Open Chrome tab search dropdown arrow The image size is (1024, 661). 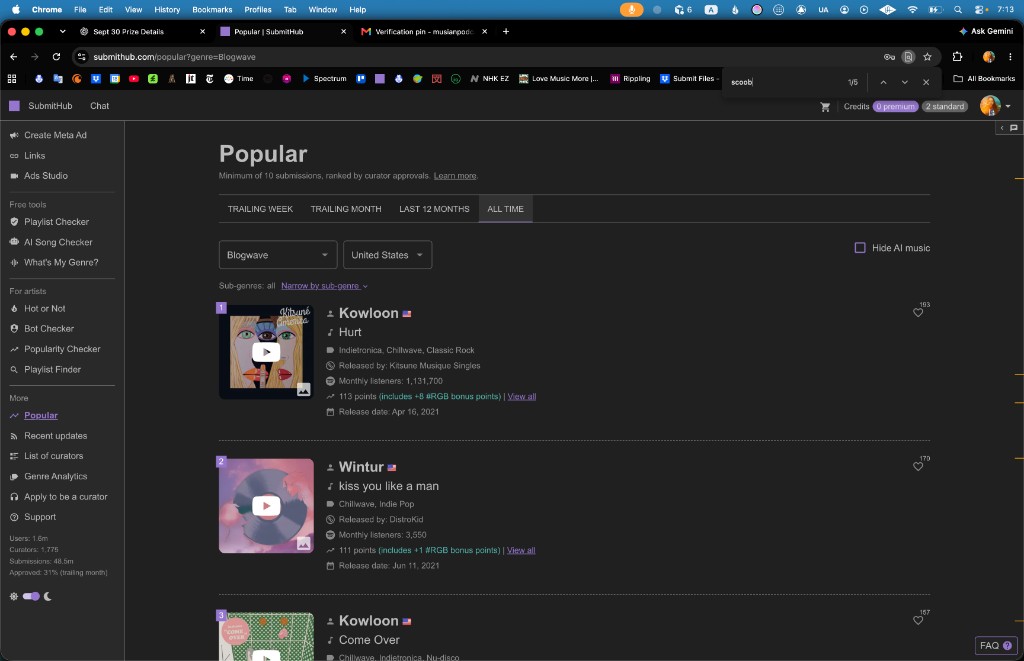pos(62,31)
